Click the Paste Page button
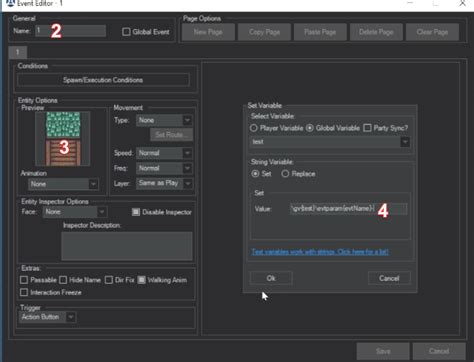 tap(320, 32)
